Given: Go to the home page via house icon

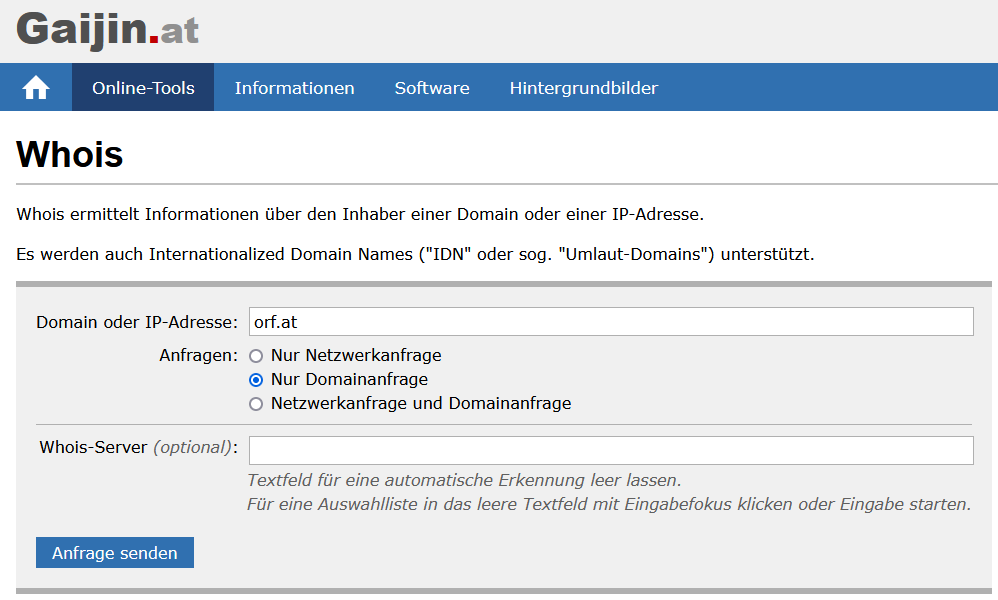Looking at the screenshot, I should (36, 87).
